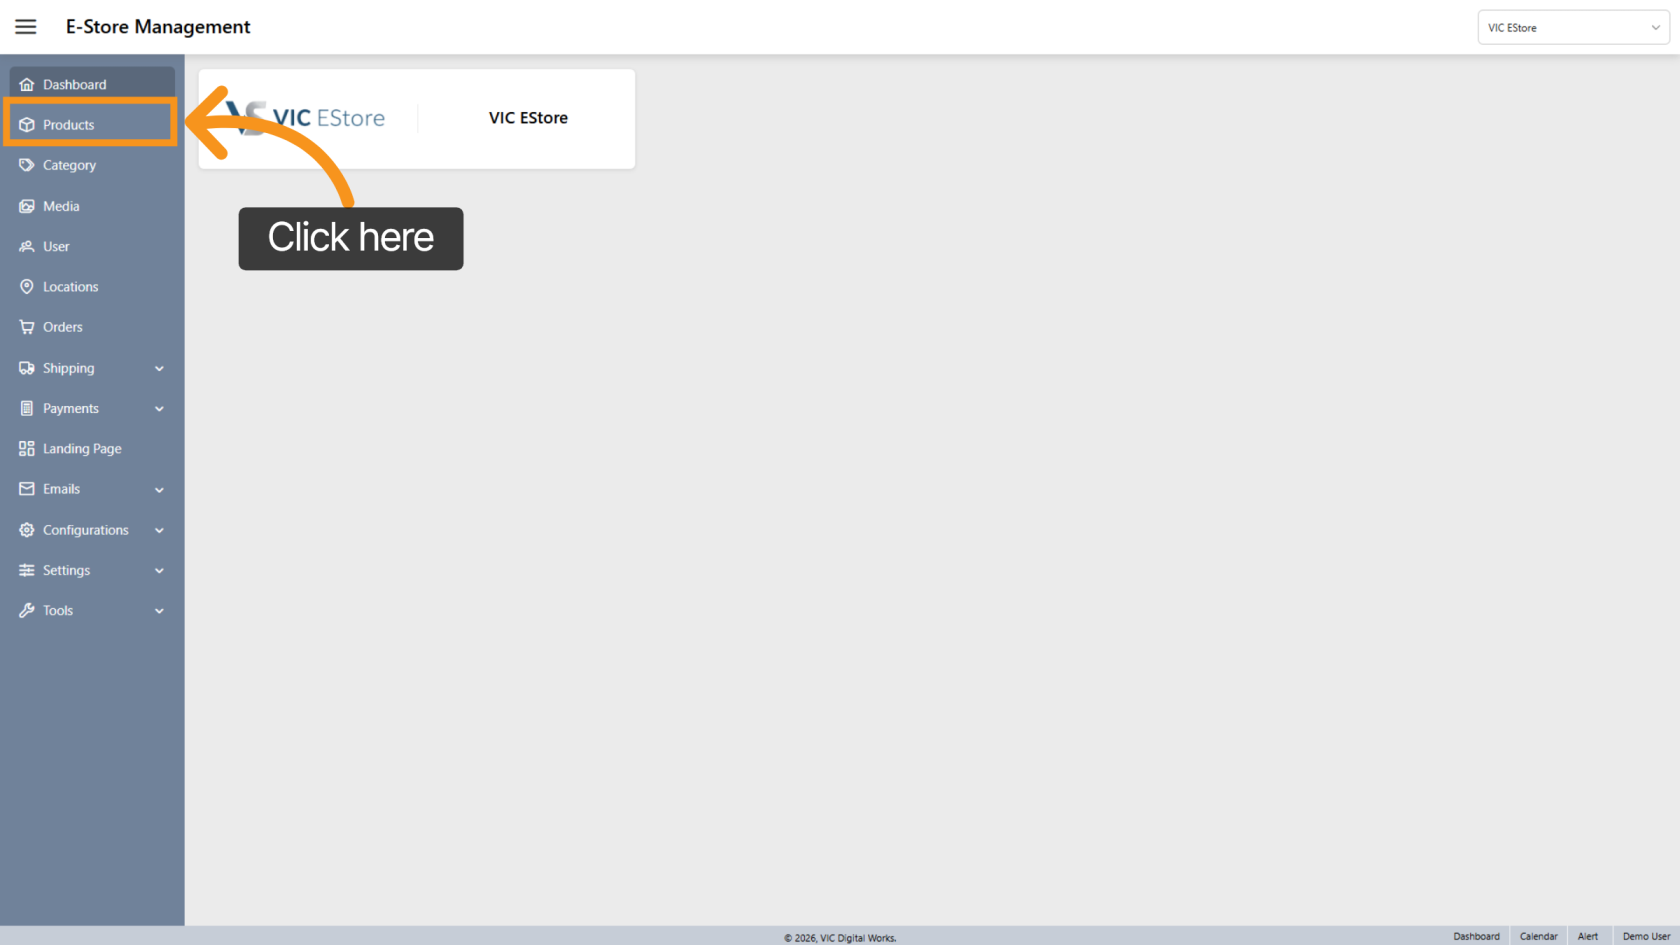Open the Demo User footer link
The height and width of the screenshot is (945, 1680).
click(x=1645, y=936)
